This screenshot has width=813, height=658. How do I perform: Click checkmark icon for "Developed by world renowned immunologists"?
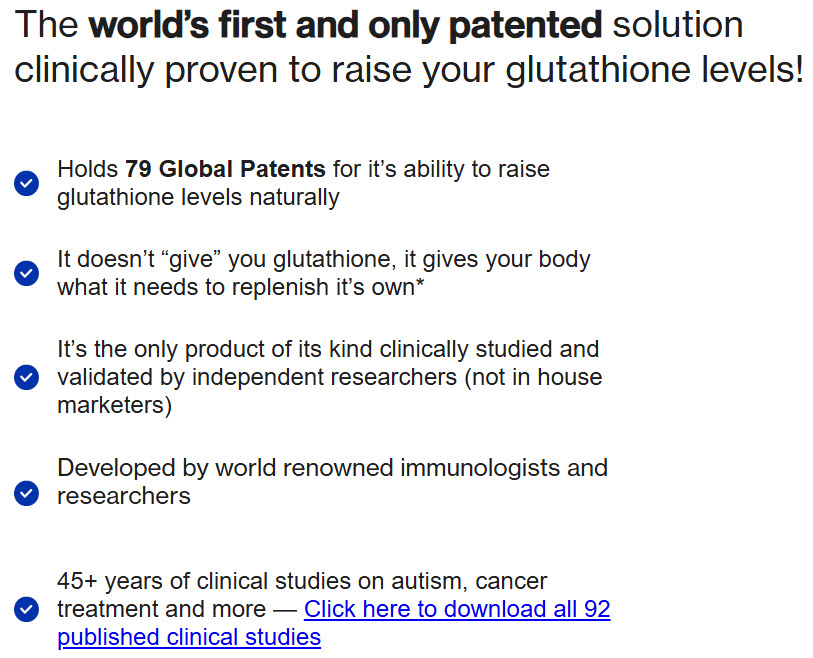[26, 493]
